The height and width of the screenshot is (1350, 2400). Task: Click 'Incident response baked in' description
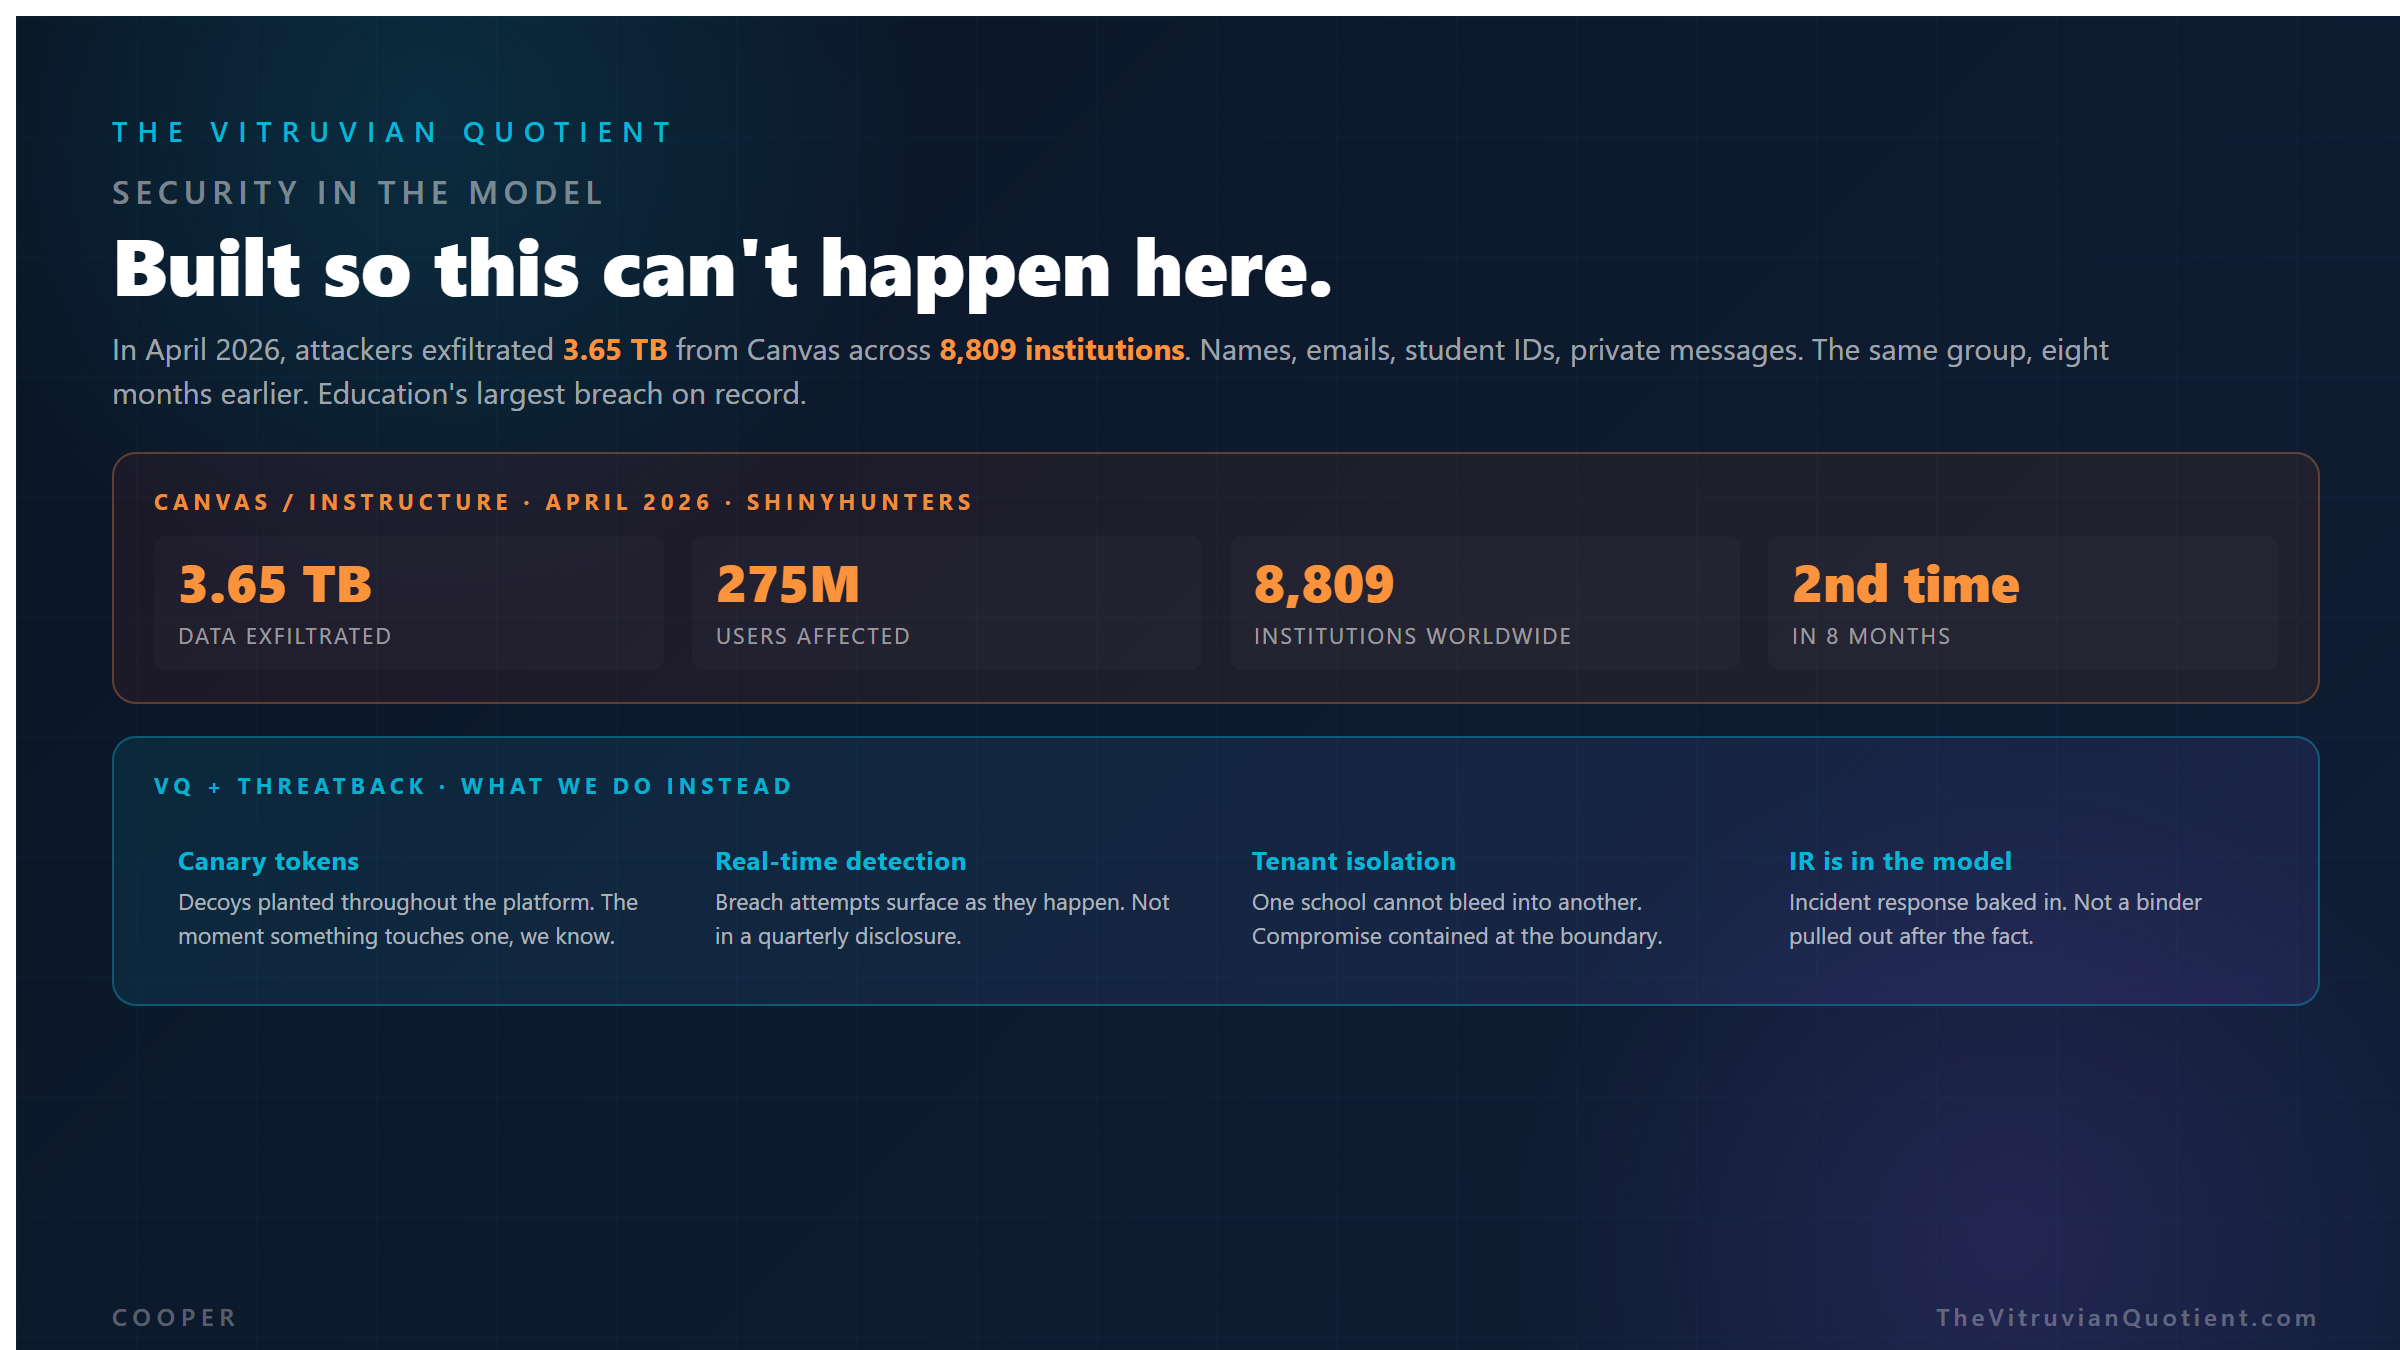(1995, 919)
